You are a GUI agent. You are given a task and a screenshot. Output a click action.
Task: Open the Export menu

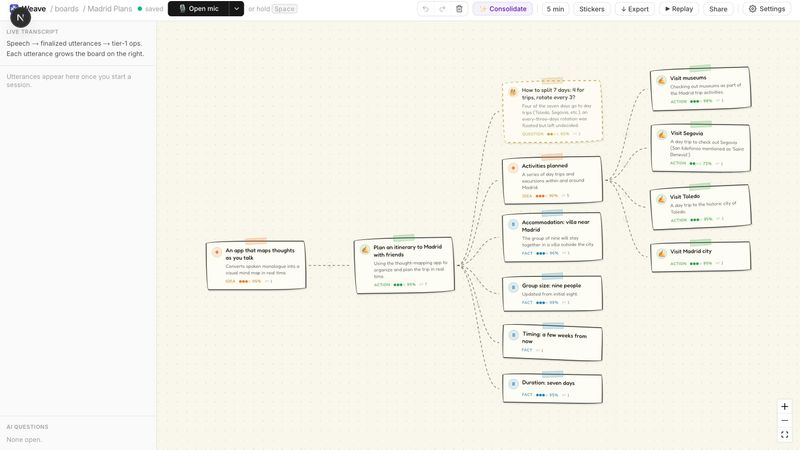635,9
